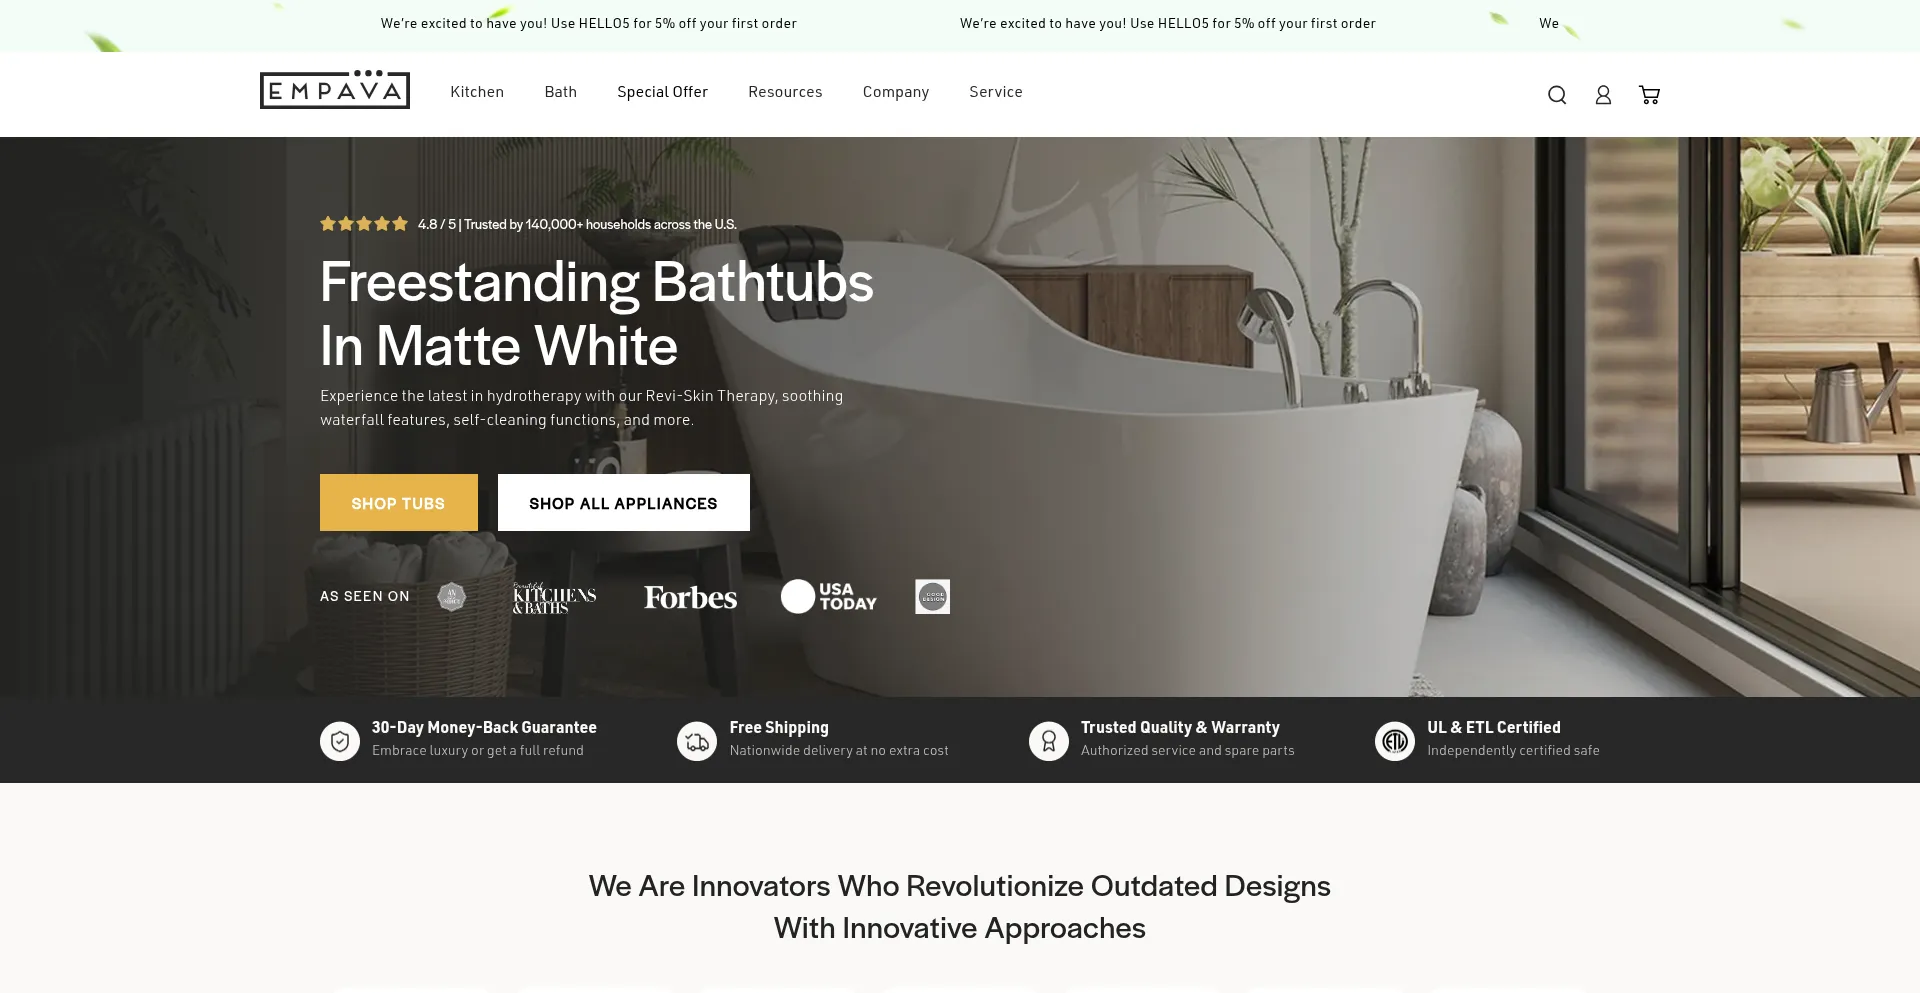The width and height of the screenshot is (1920, 993).
Task: Open the Special Offer menu item
Action: [x=662, y=92]
